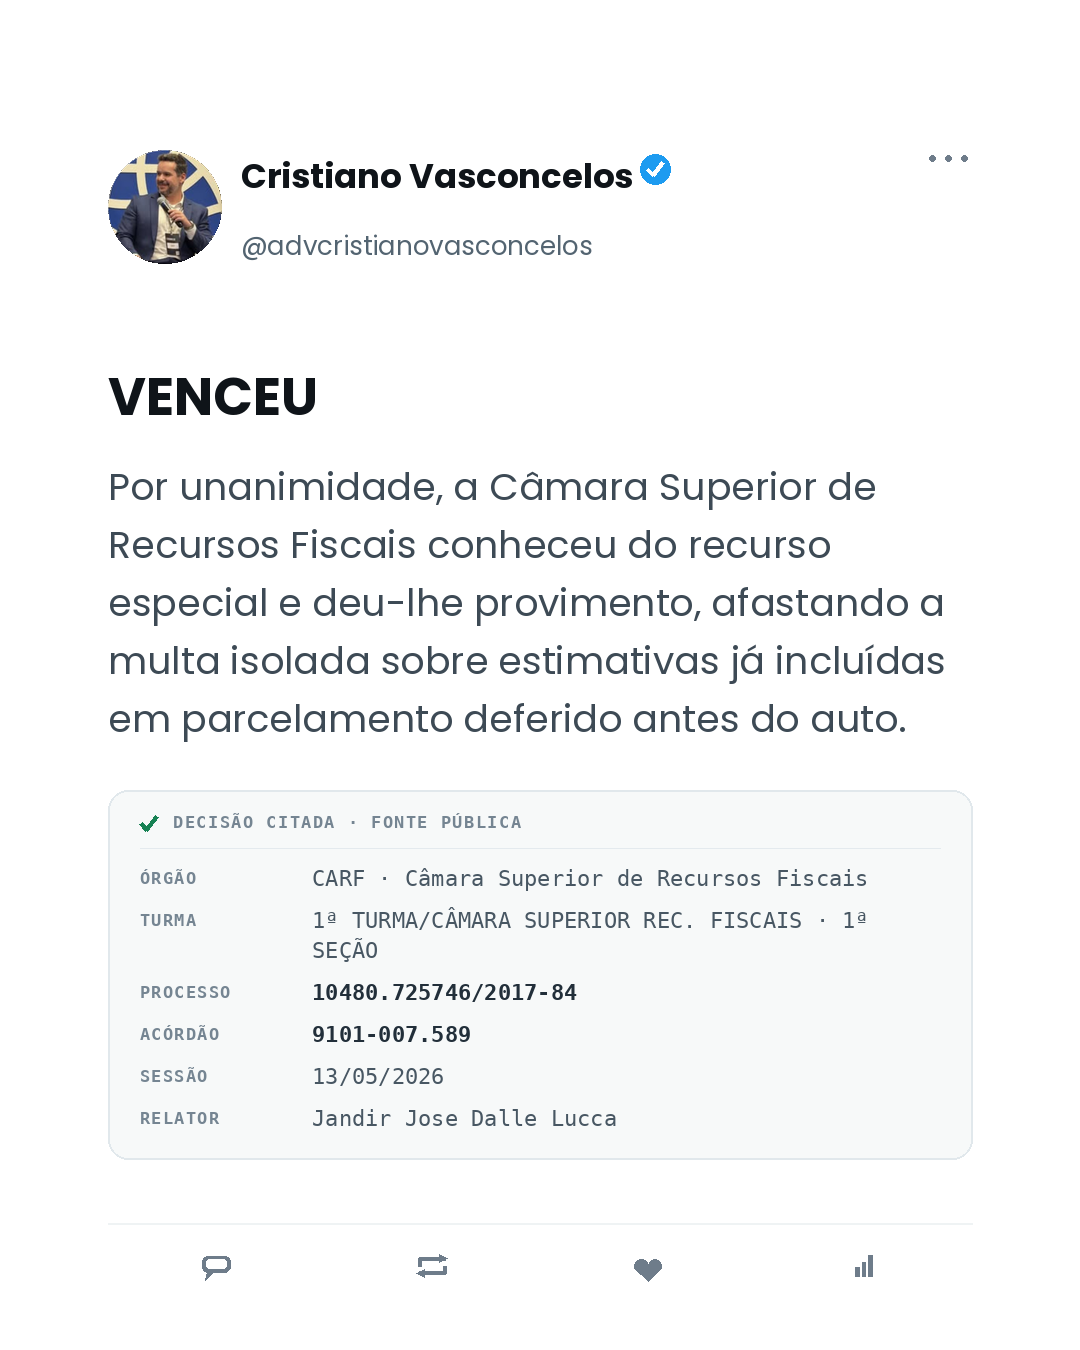Click the DECISÃO CITADA · FONTE PÚBLICA header
This screenshot has height=1350, width=1080.
click(x=347, y=822)
